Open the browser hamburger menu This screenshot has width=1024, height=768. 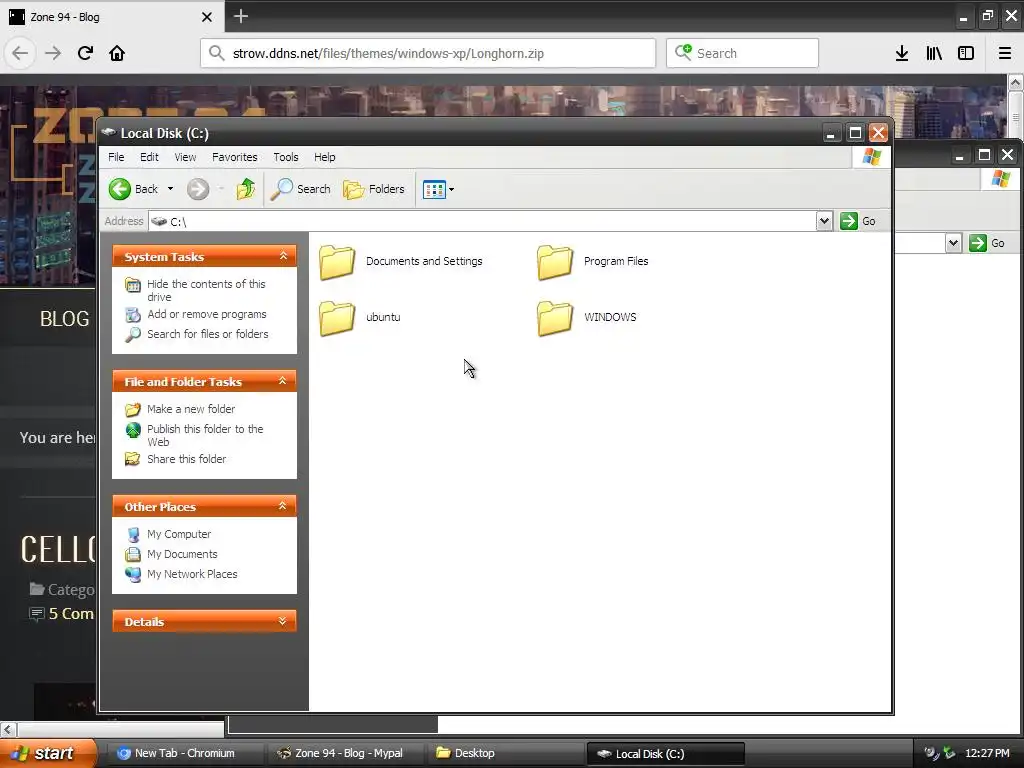tap(1004, 54)
